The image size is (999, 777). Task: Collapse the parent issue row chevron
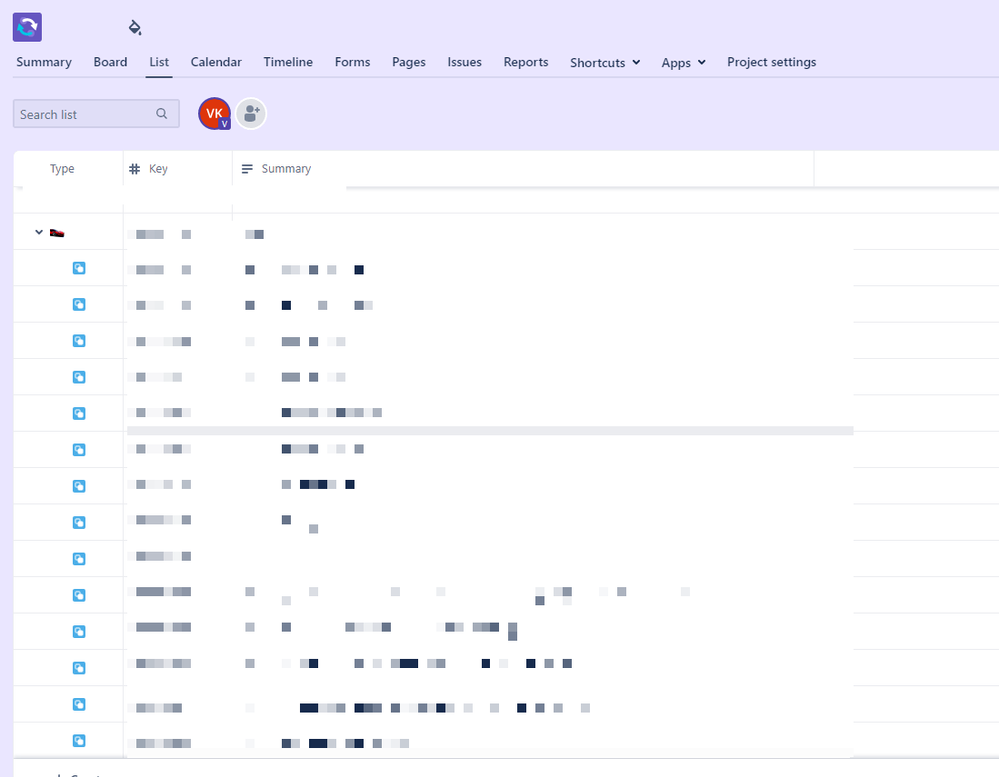[x=39, y=232]
